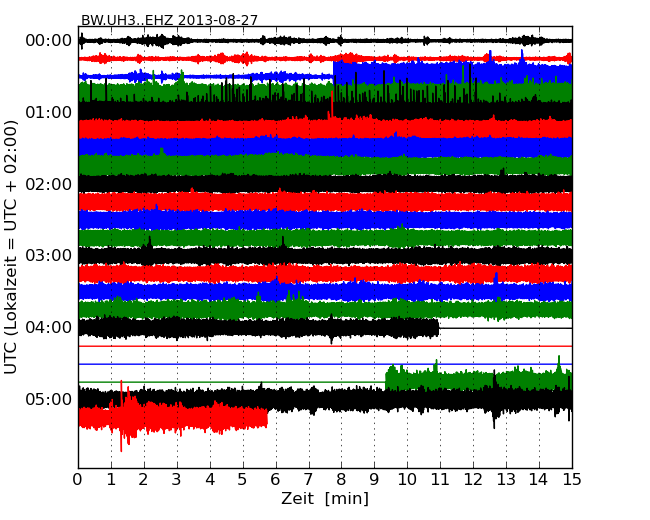Click the x-axis tick label 13
The height and width of the screenshot is (520, 650).
[x=506, y=480]
